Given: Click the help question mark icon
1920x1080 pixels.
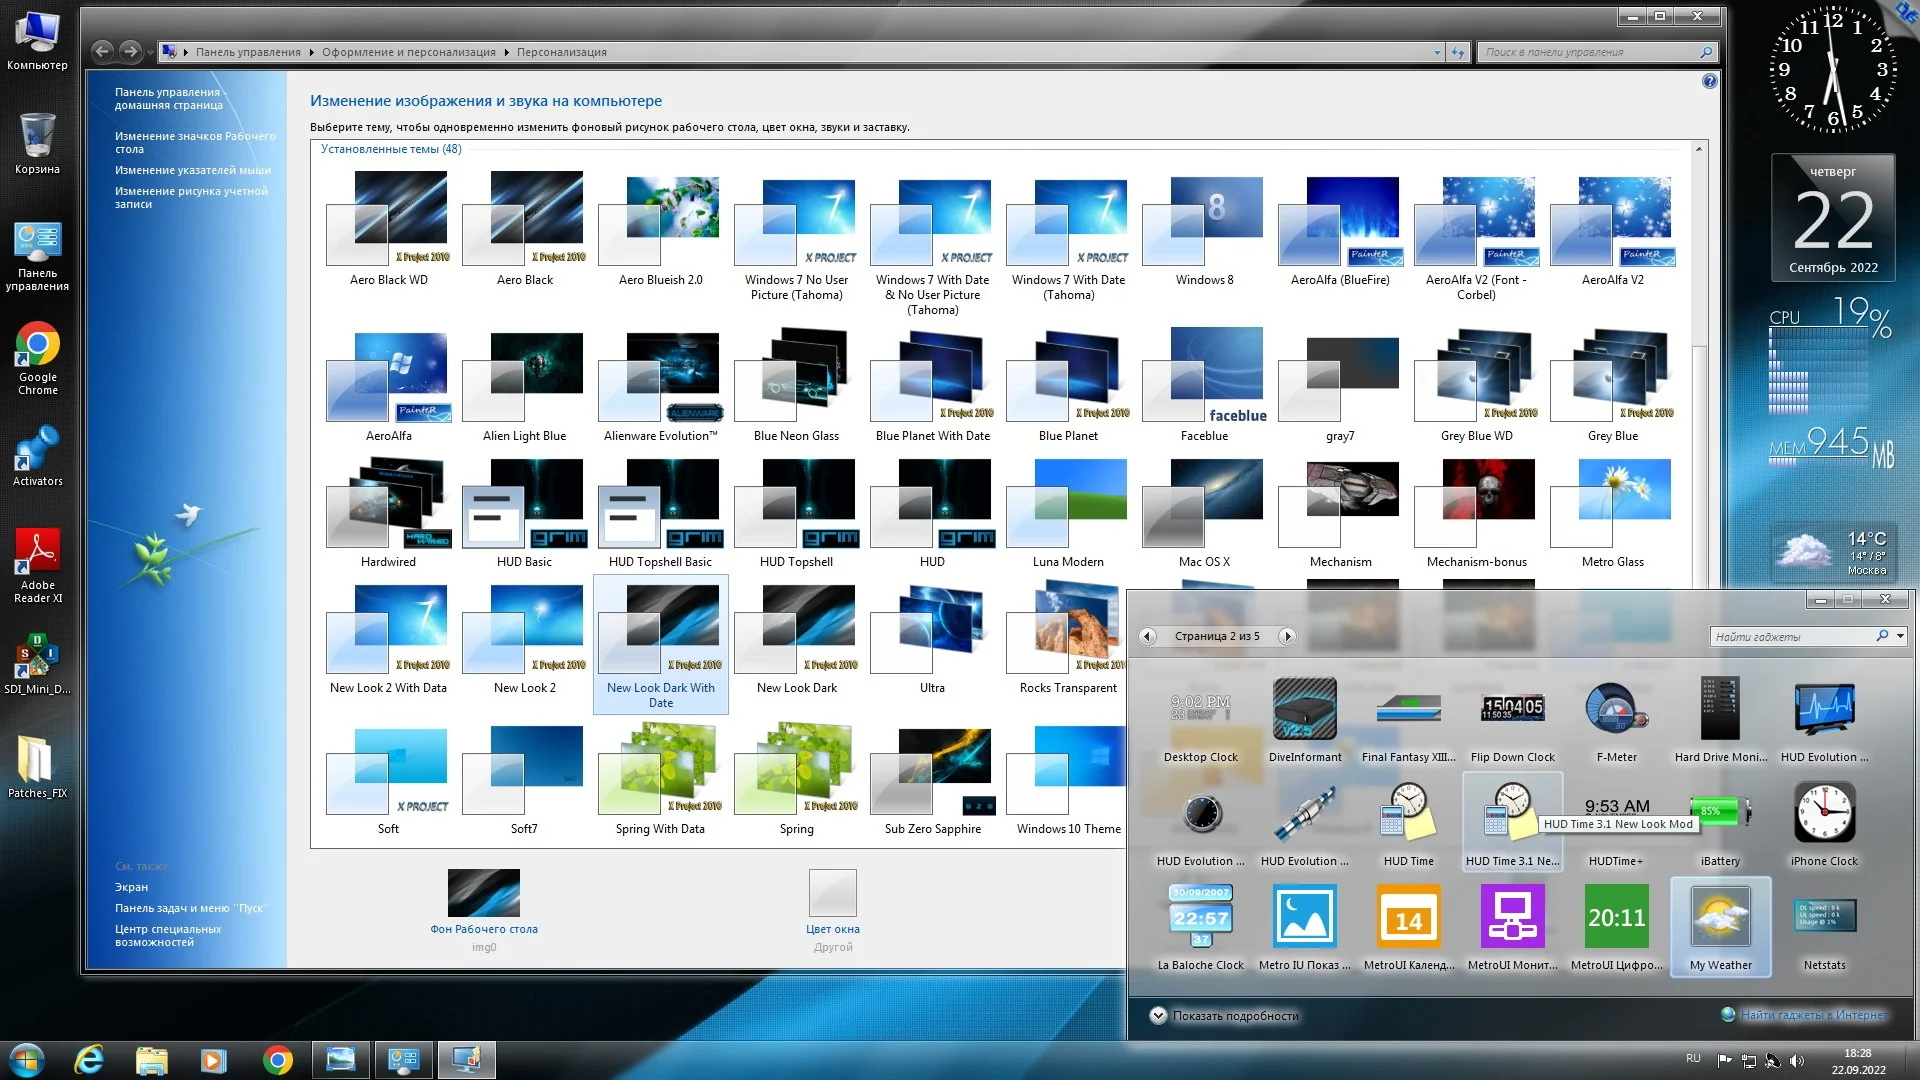Looking at the screenshot, I should point(1709,81).
